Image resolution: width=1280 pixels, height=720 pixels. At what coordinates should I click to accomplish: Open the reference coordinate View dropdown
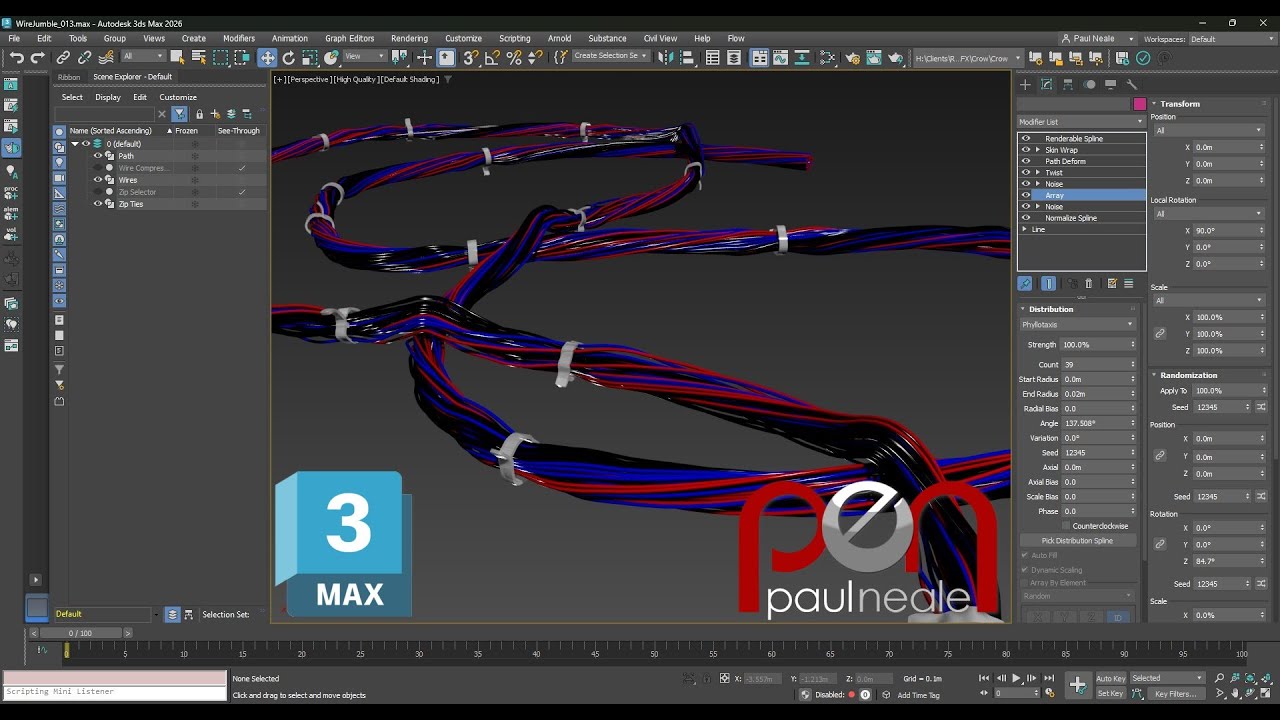pos(365,57)
